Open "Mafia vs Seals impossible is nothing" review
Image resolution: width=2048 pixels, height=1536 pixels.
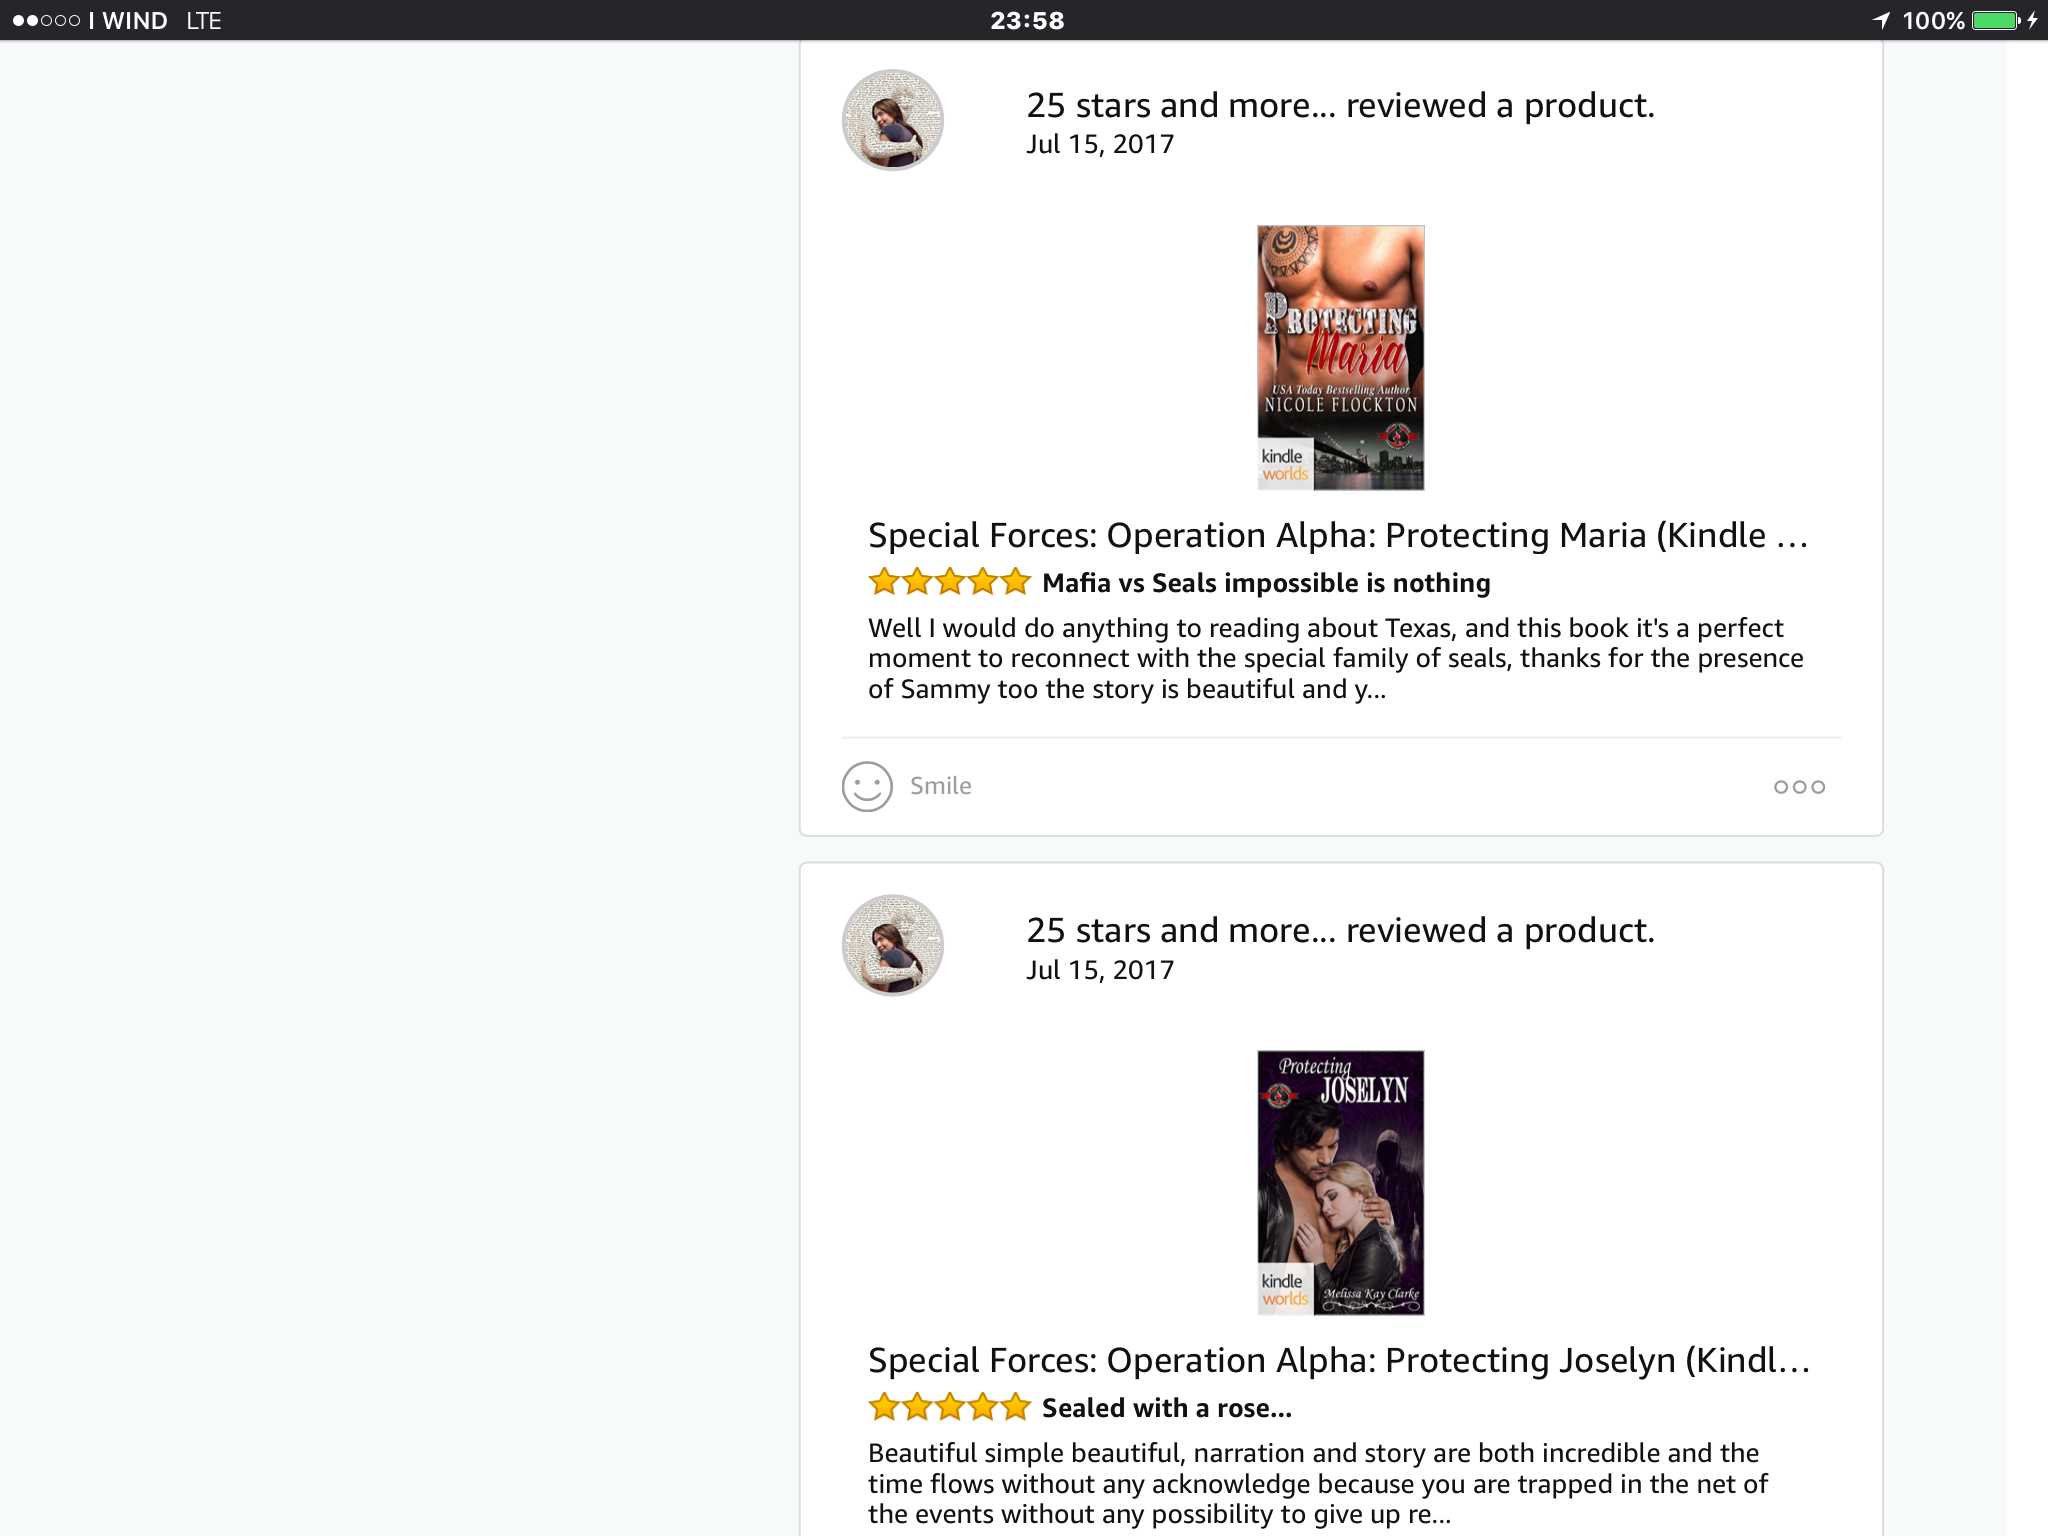(x=1266, y=583)
